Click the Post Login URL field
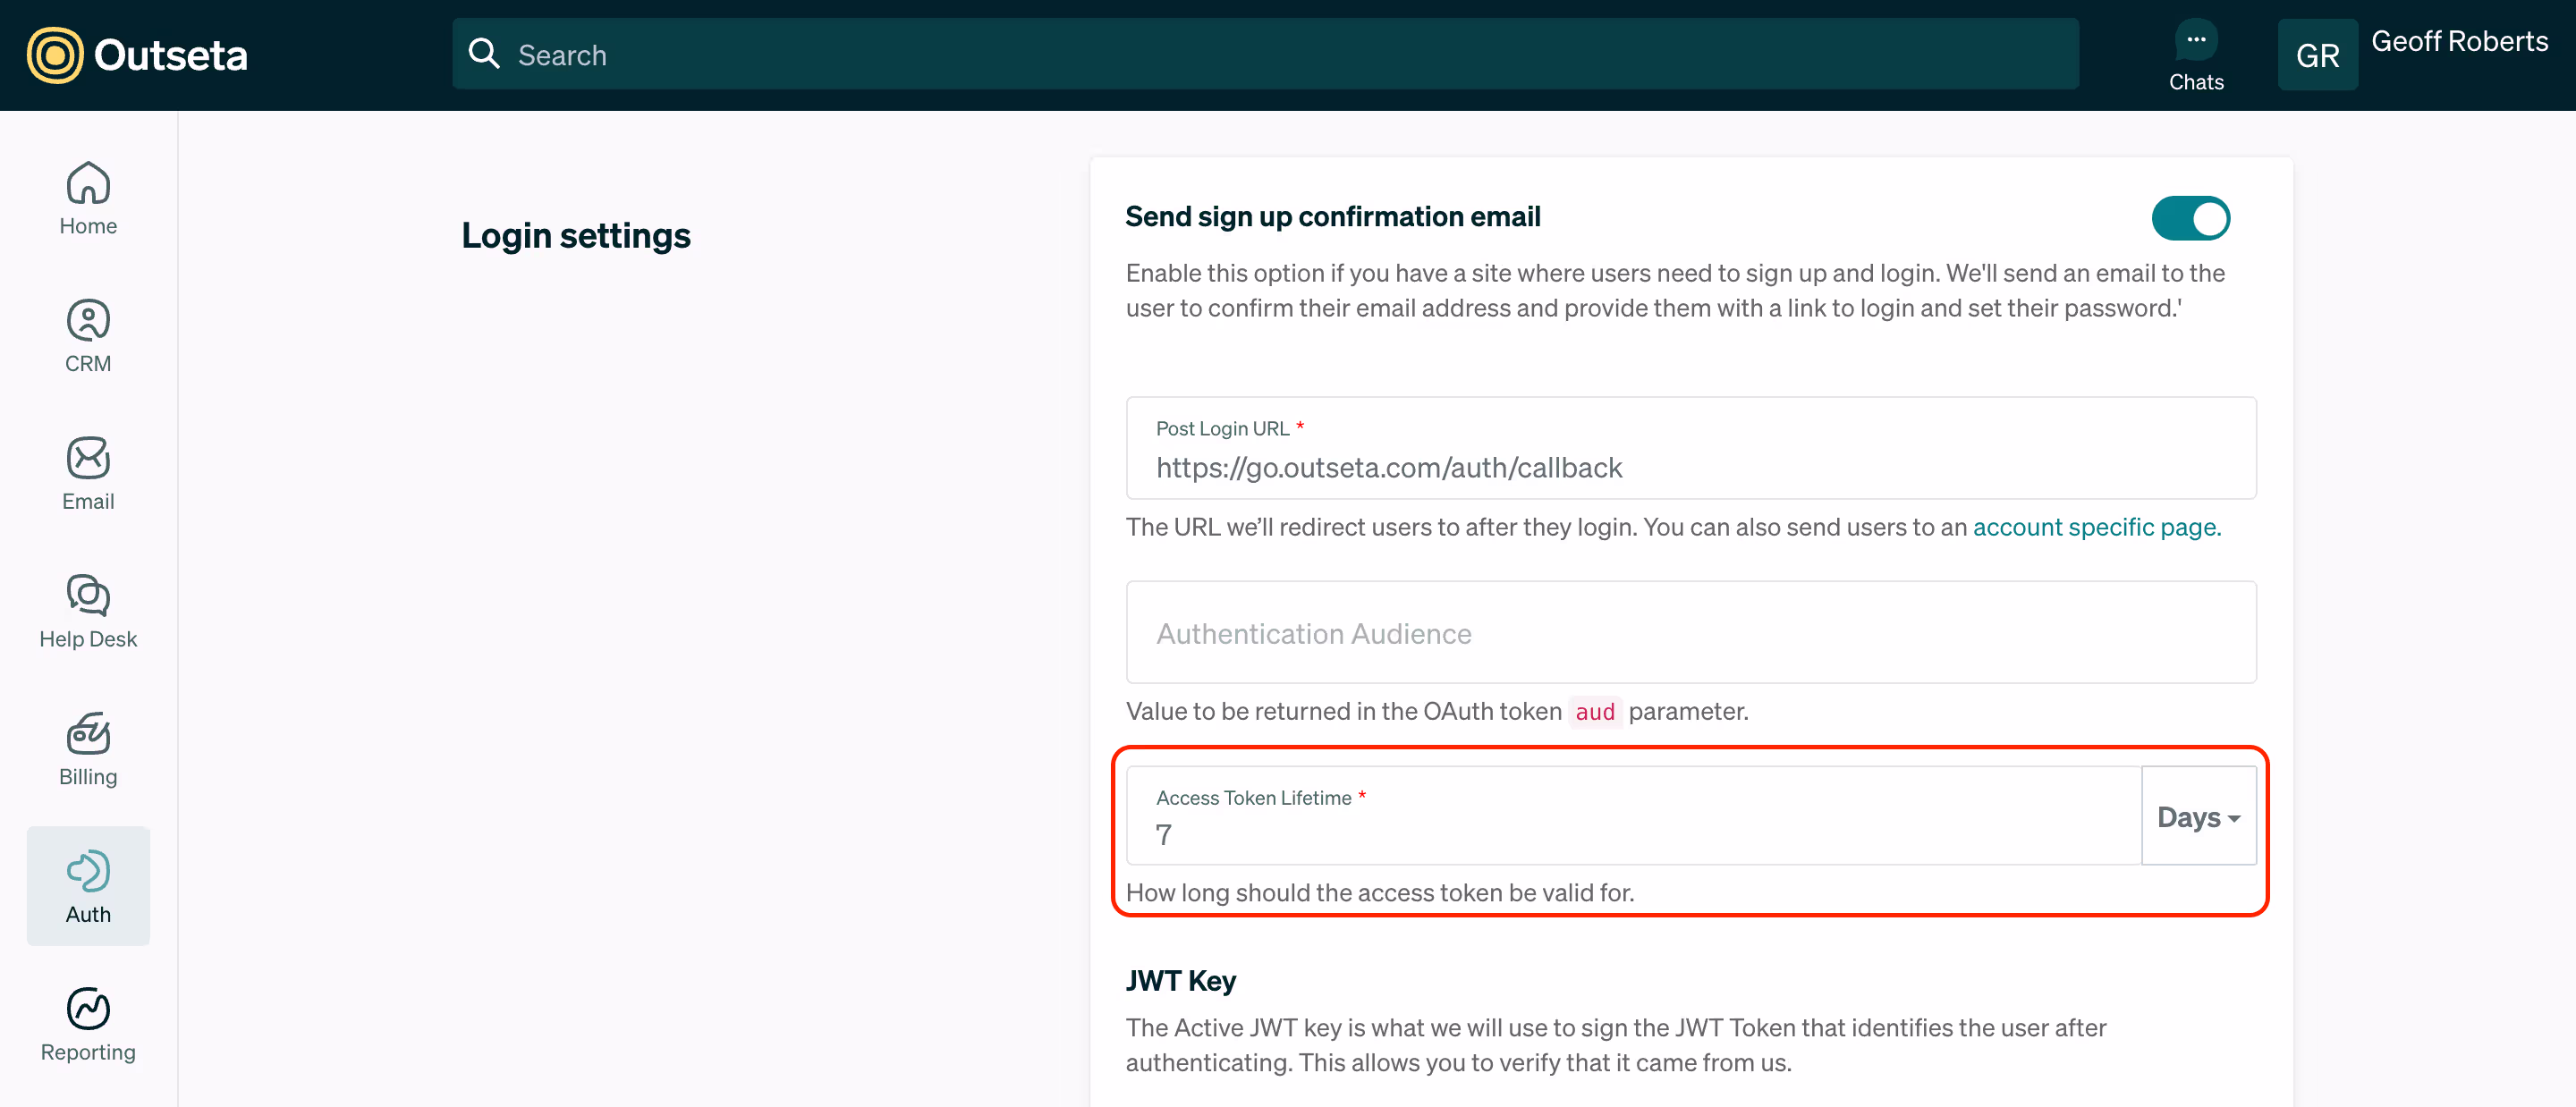The image size is (2576, 1107). [x=1690, y=467]
